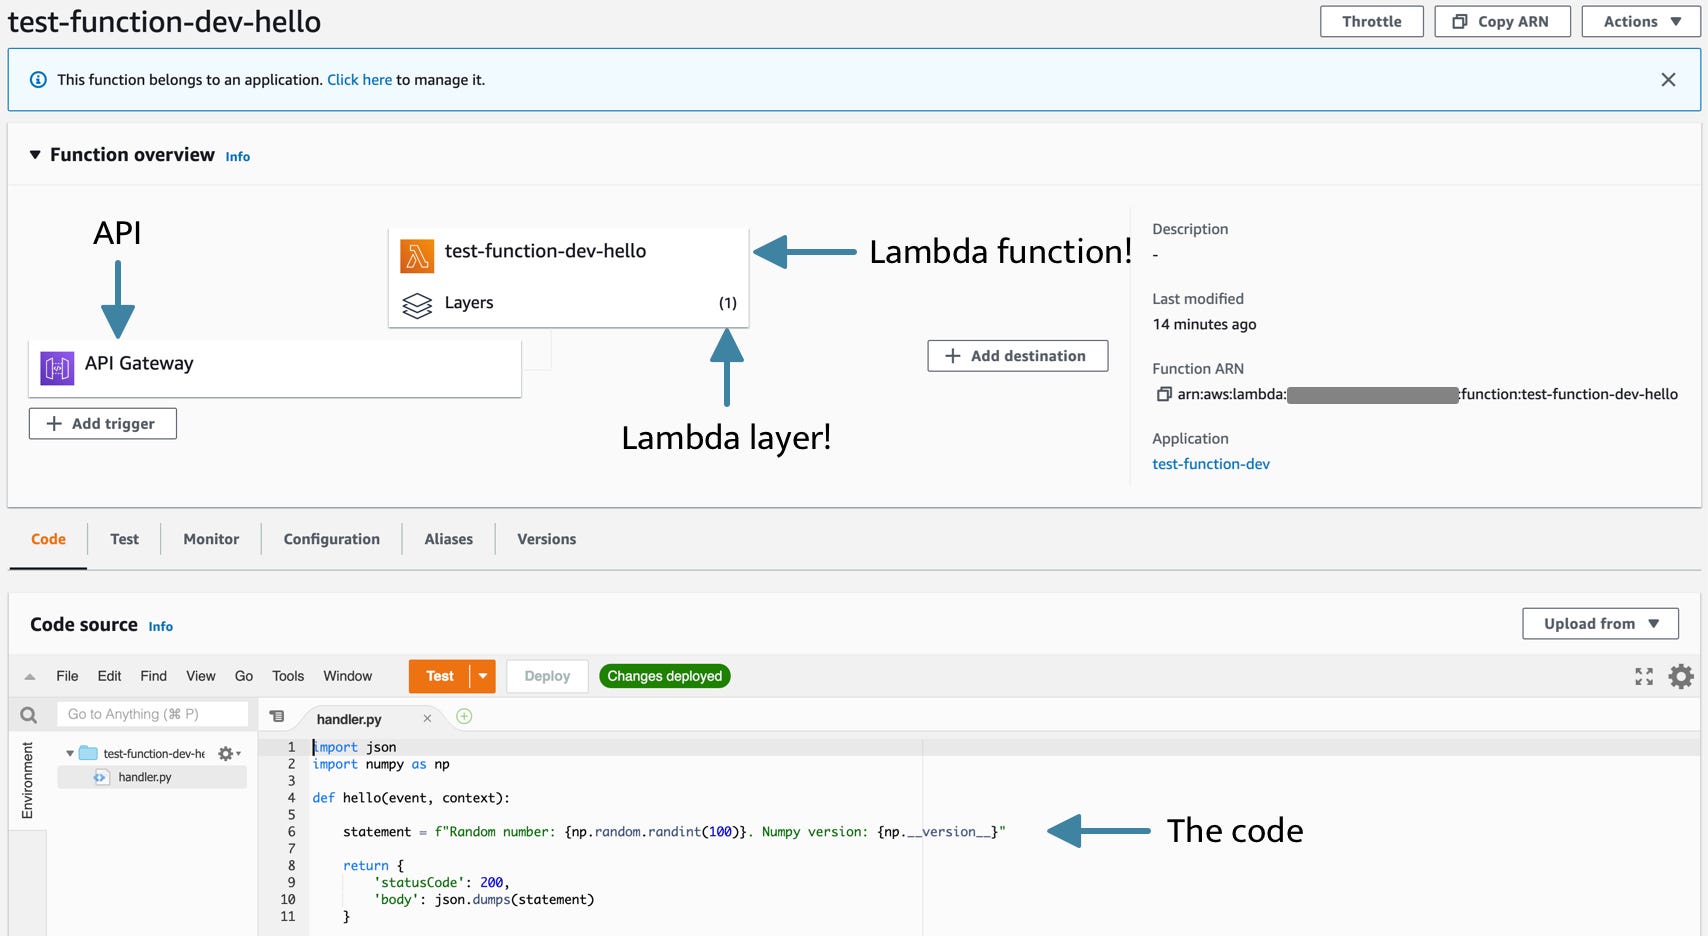1708x936 pixels.
Task: Run the orange Test button
Action: click(439, 676)
